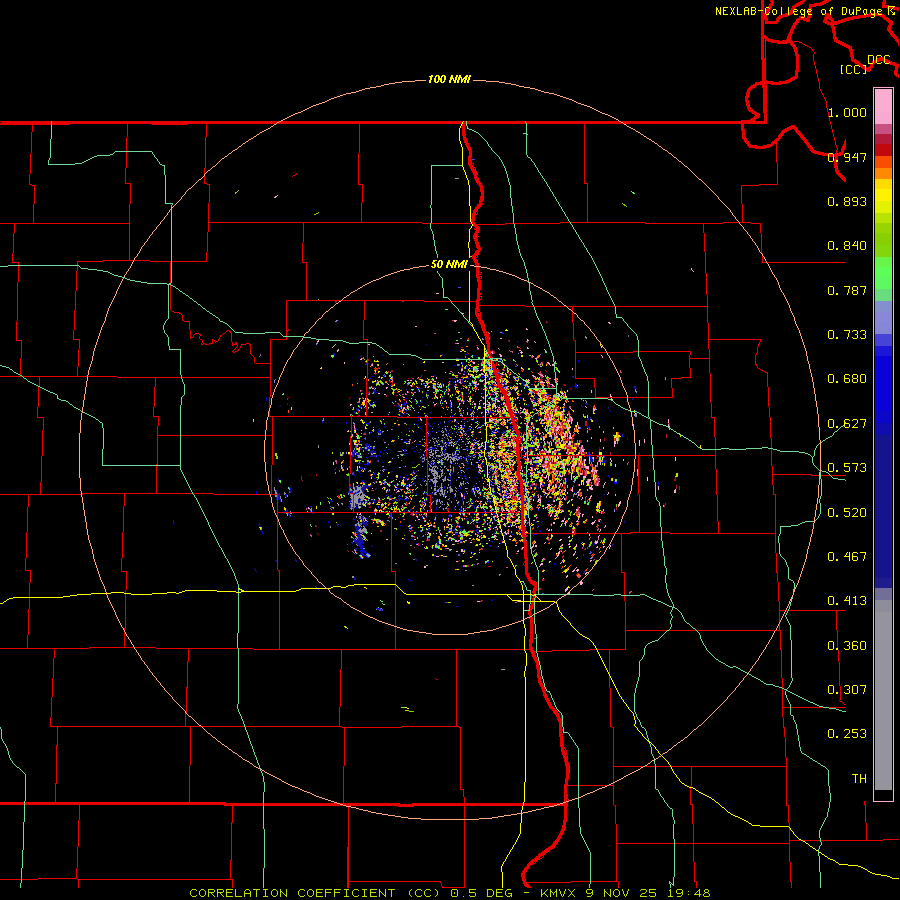
Task: Click the 9 NOV 25 date text
Action: [624, 893]
